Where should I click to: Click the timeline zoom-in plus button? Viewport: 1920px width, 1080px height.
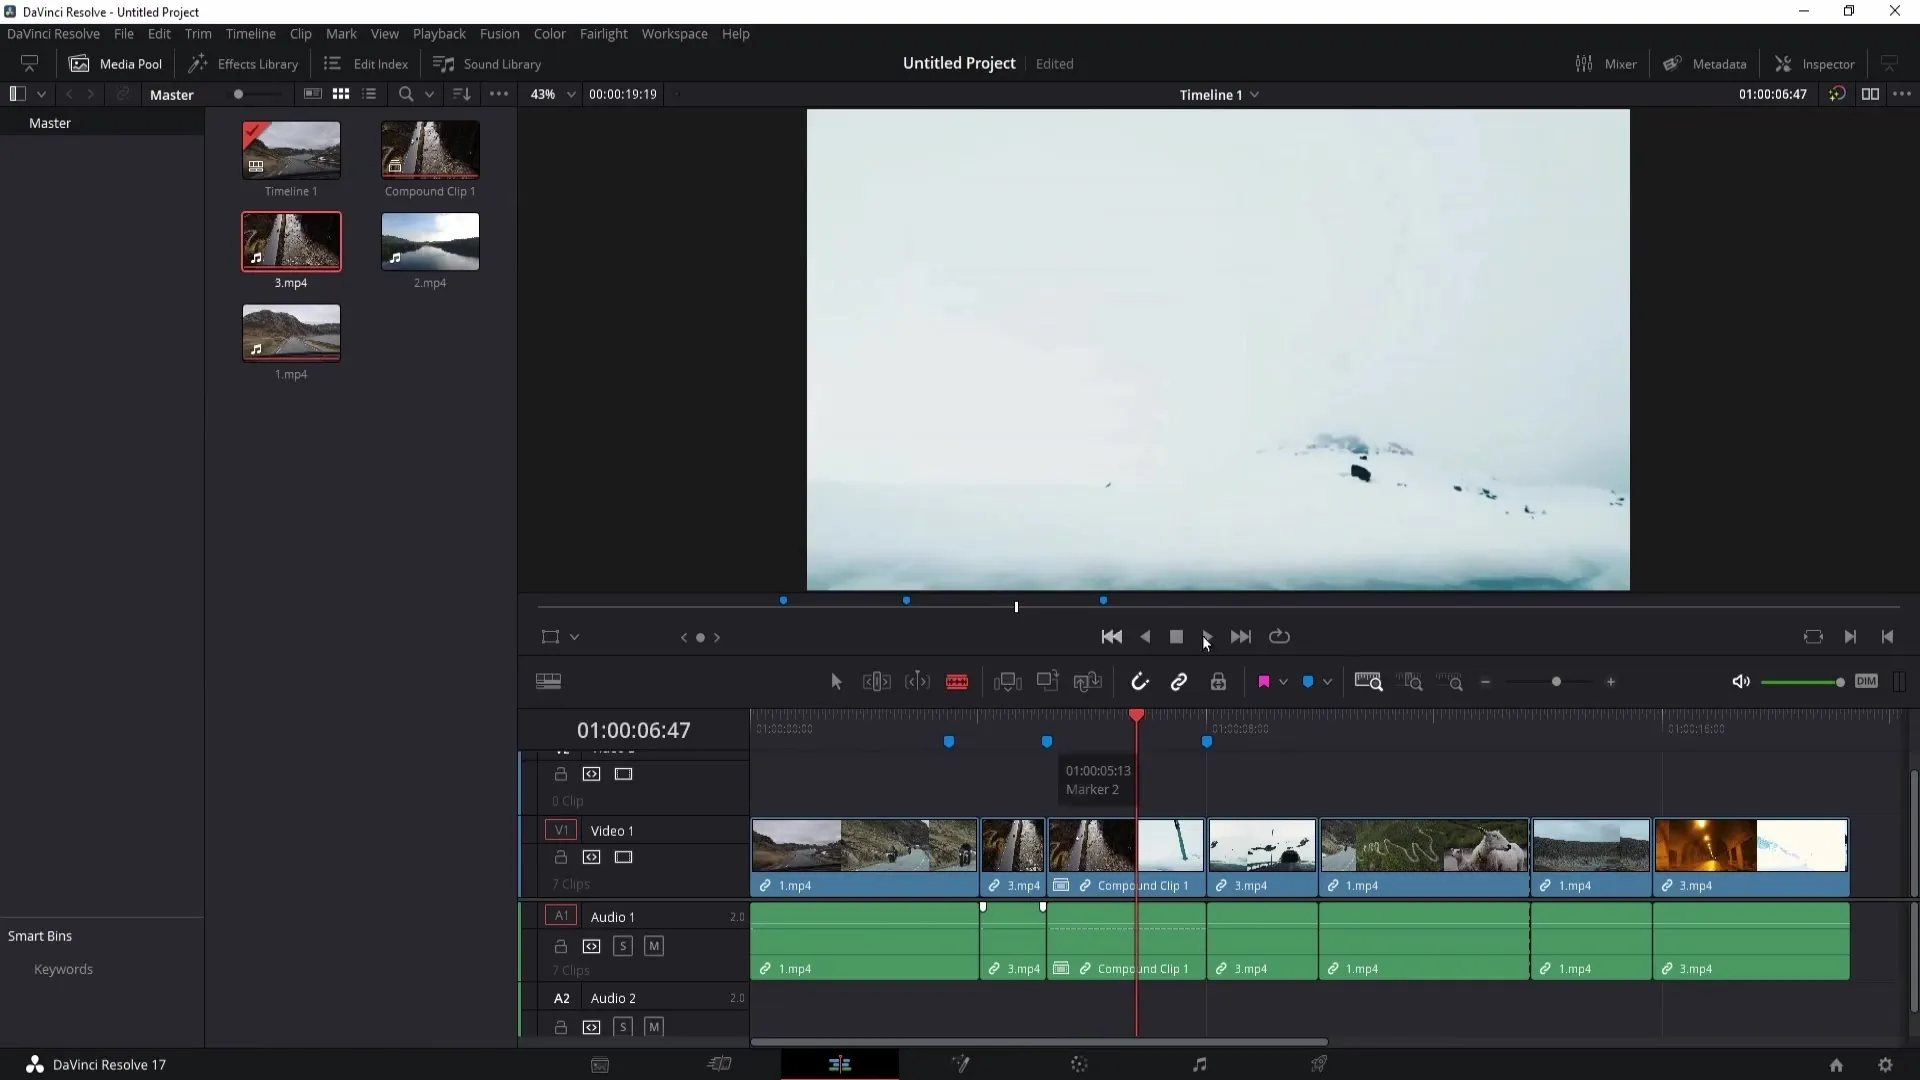point(1610,682)
